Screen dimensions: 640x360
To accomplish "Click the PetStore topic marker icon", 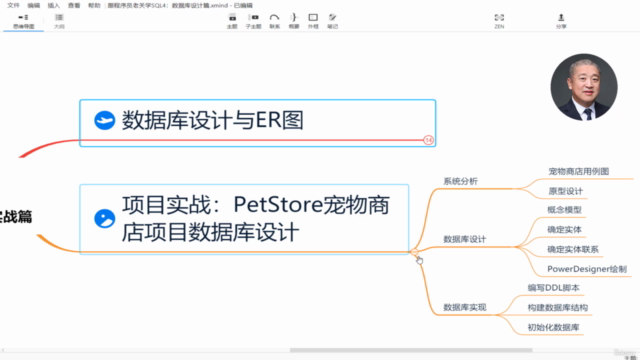I will (x=104, y=218).
